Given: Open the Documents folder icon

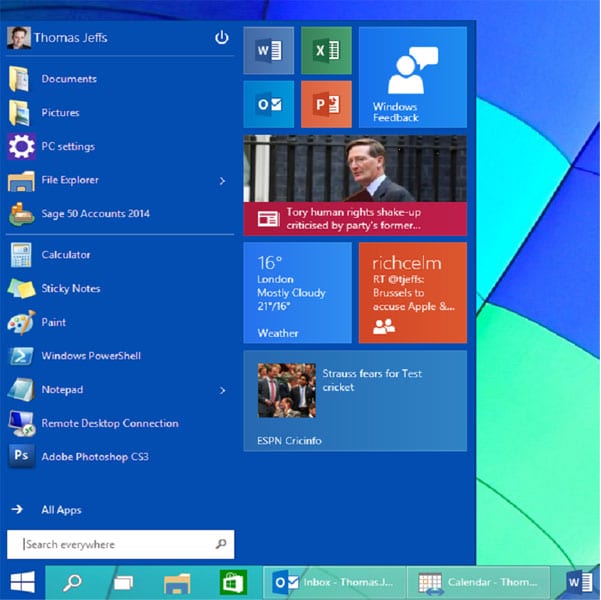Looking at the screenshot, I should tap(20, 79).
